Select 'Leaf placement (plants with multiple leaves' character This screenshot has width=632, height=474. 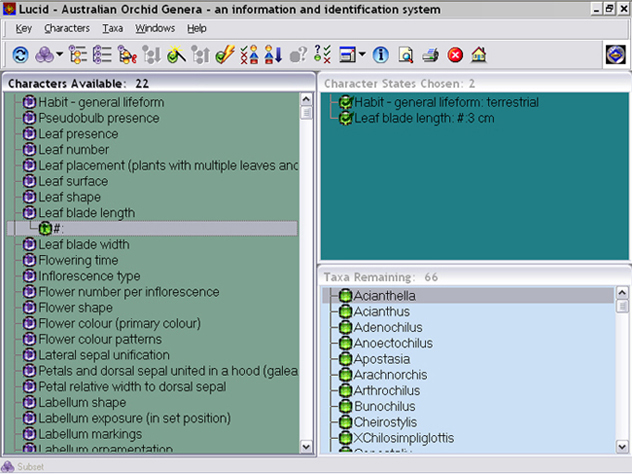click(168, 166)
